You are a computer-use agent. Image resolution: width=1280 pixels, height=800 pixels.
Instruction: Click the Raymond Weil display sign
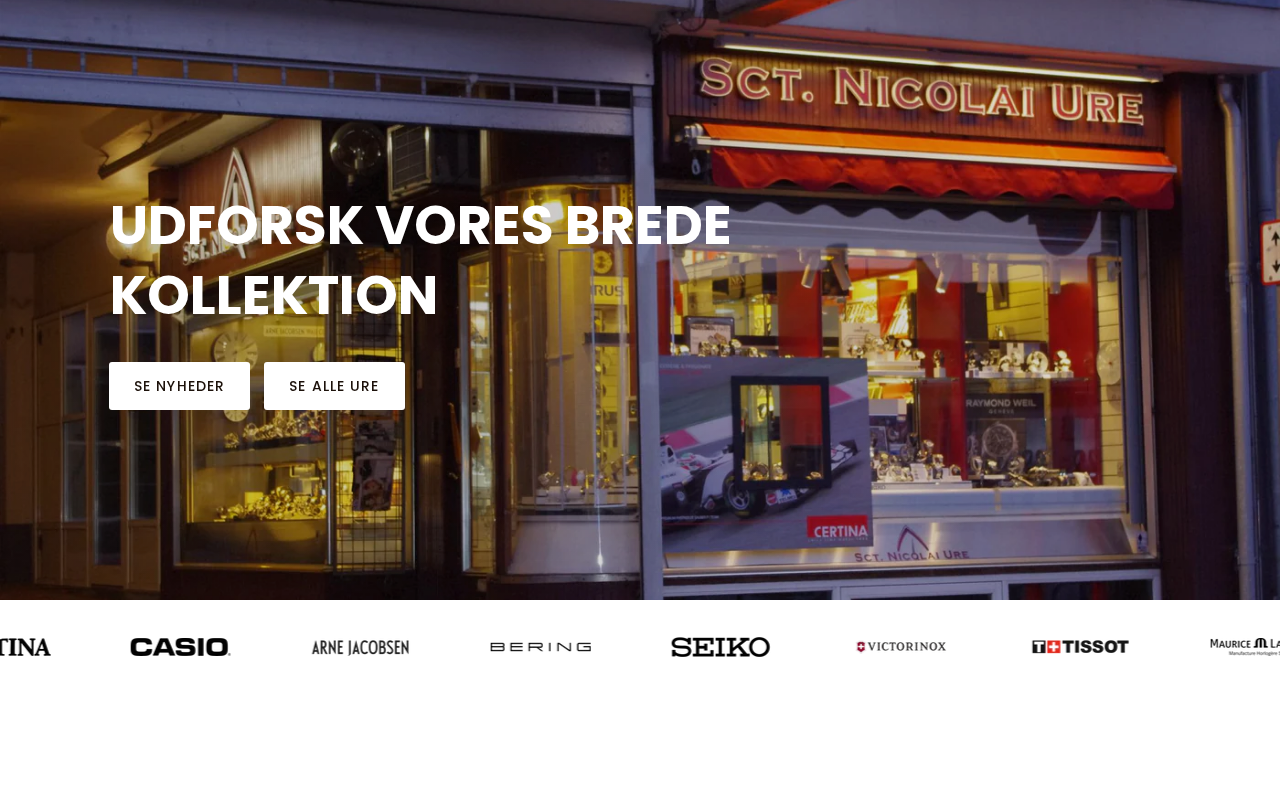click(x=1004, y=407)
